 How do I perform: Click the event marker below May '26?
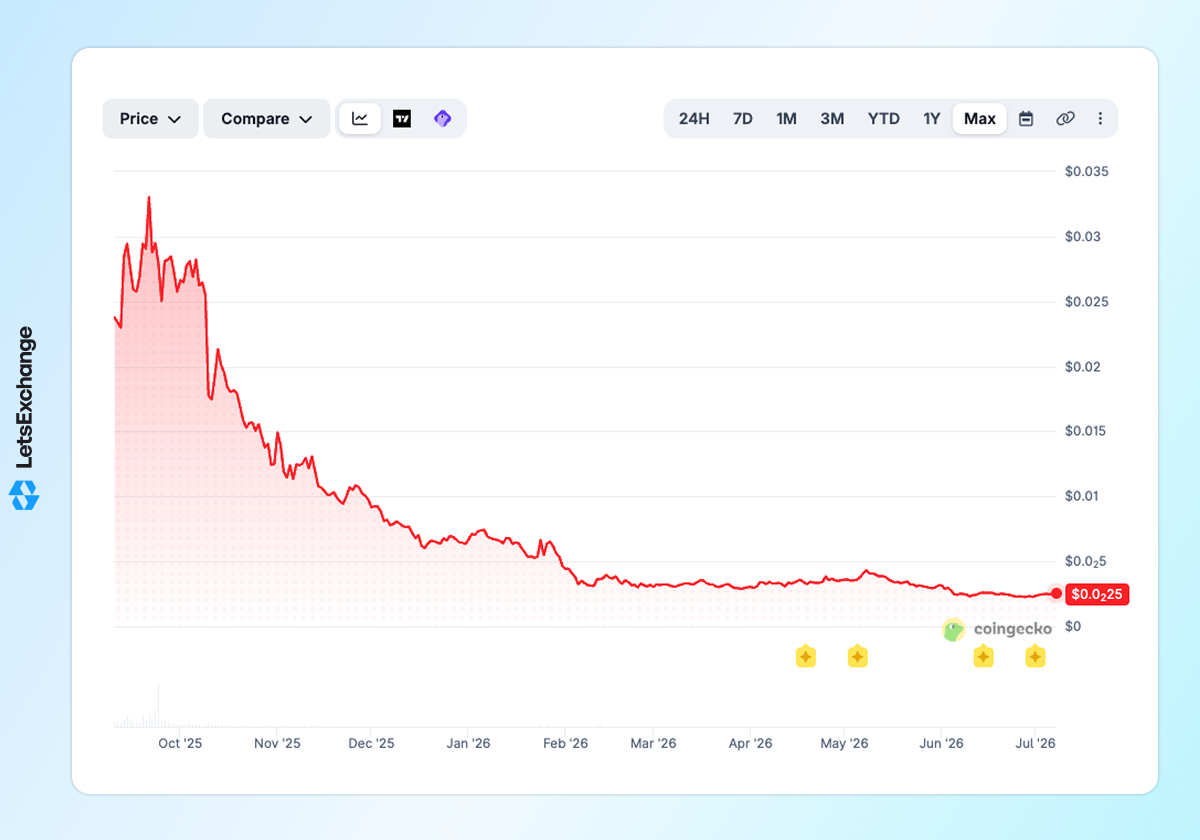(x=857, y=657)
